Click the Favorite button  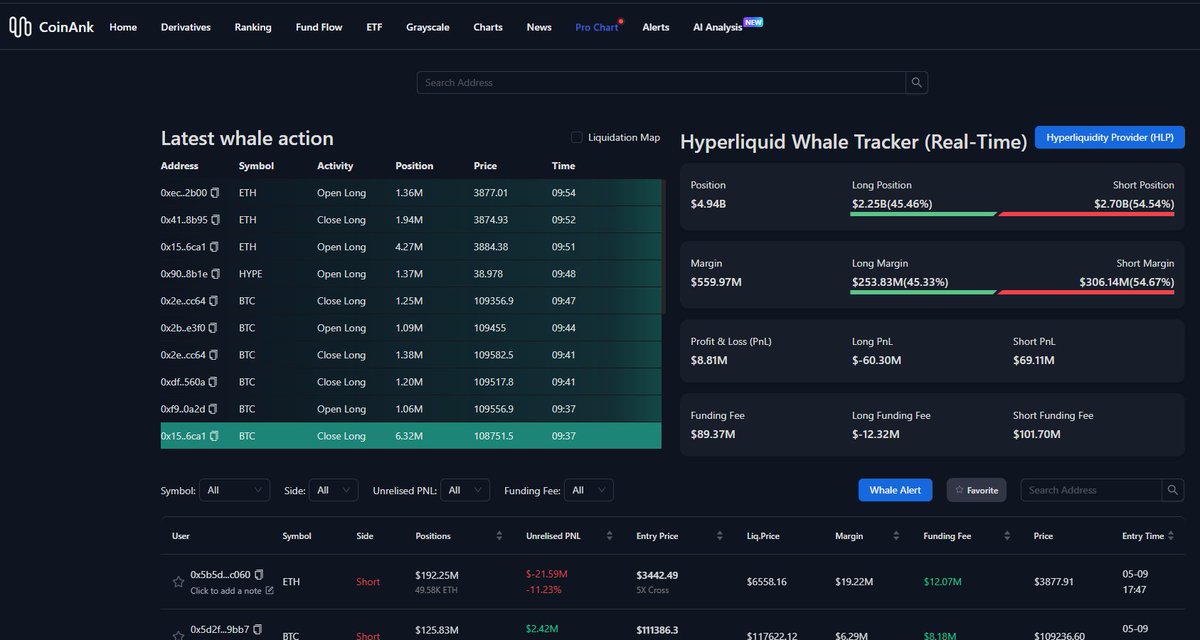(976, 490)
